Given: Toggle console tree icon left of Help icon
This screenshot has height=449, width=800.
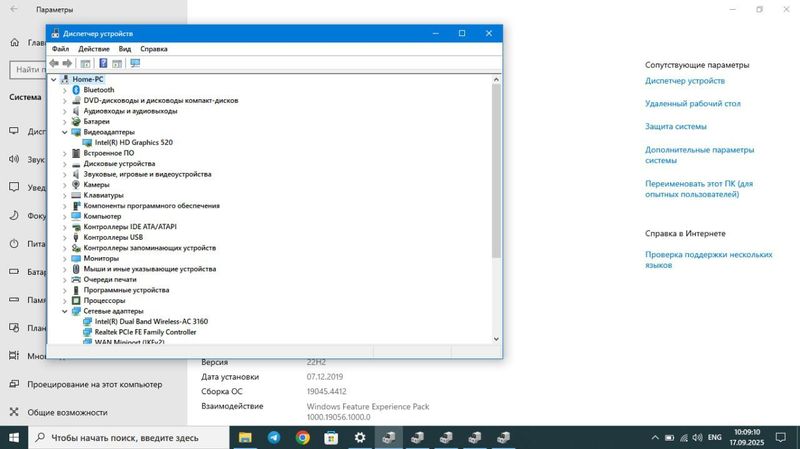Looking at the screenshot, I should tap(86, 63).
